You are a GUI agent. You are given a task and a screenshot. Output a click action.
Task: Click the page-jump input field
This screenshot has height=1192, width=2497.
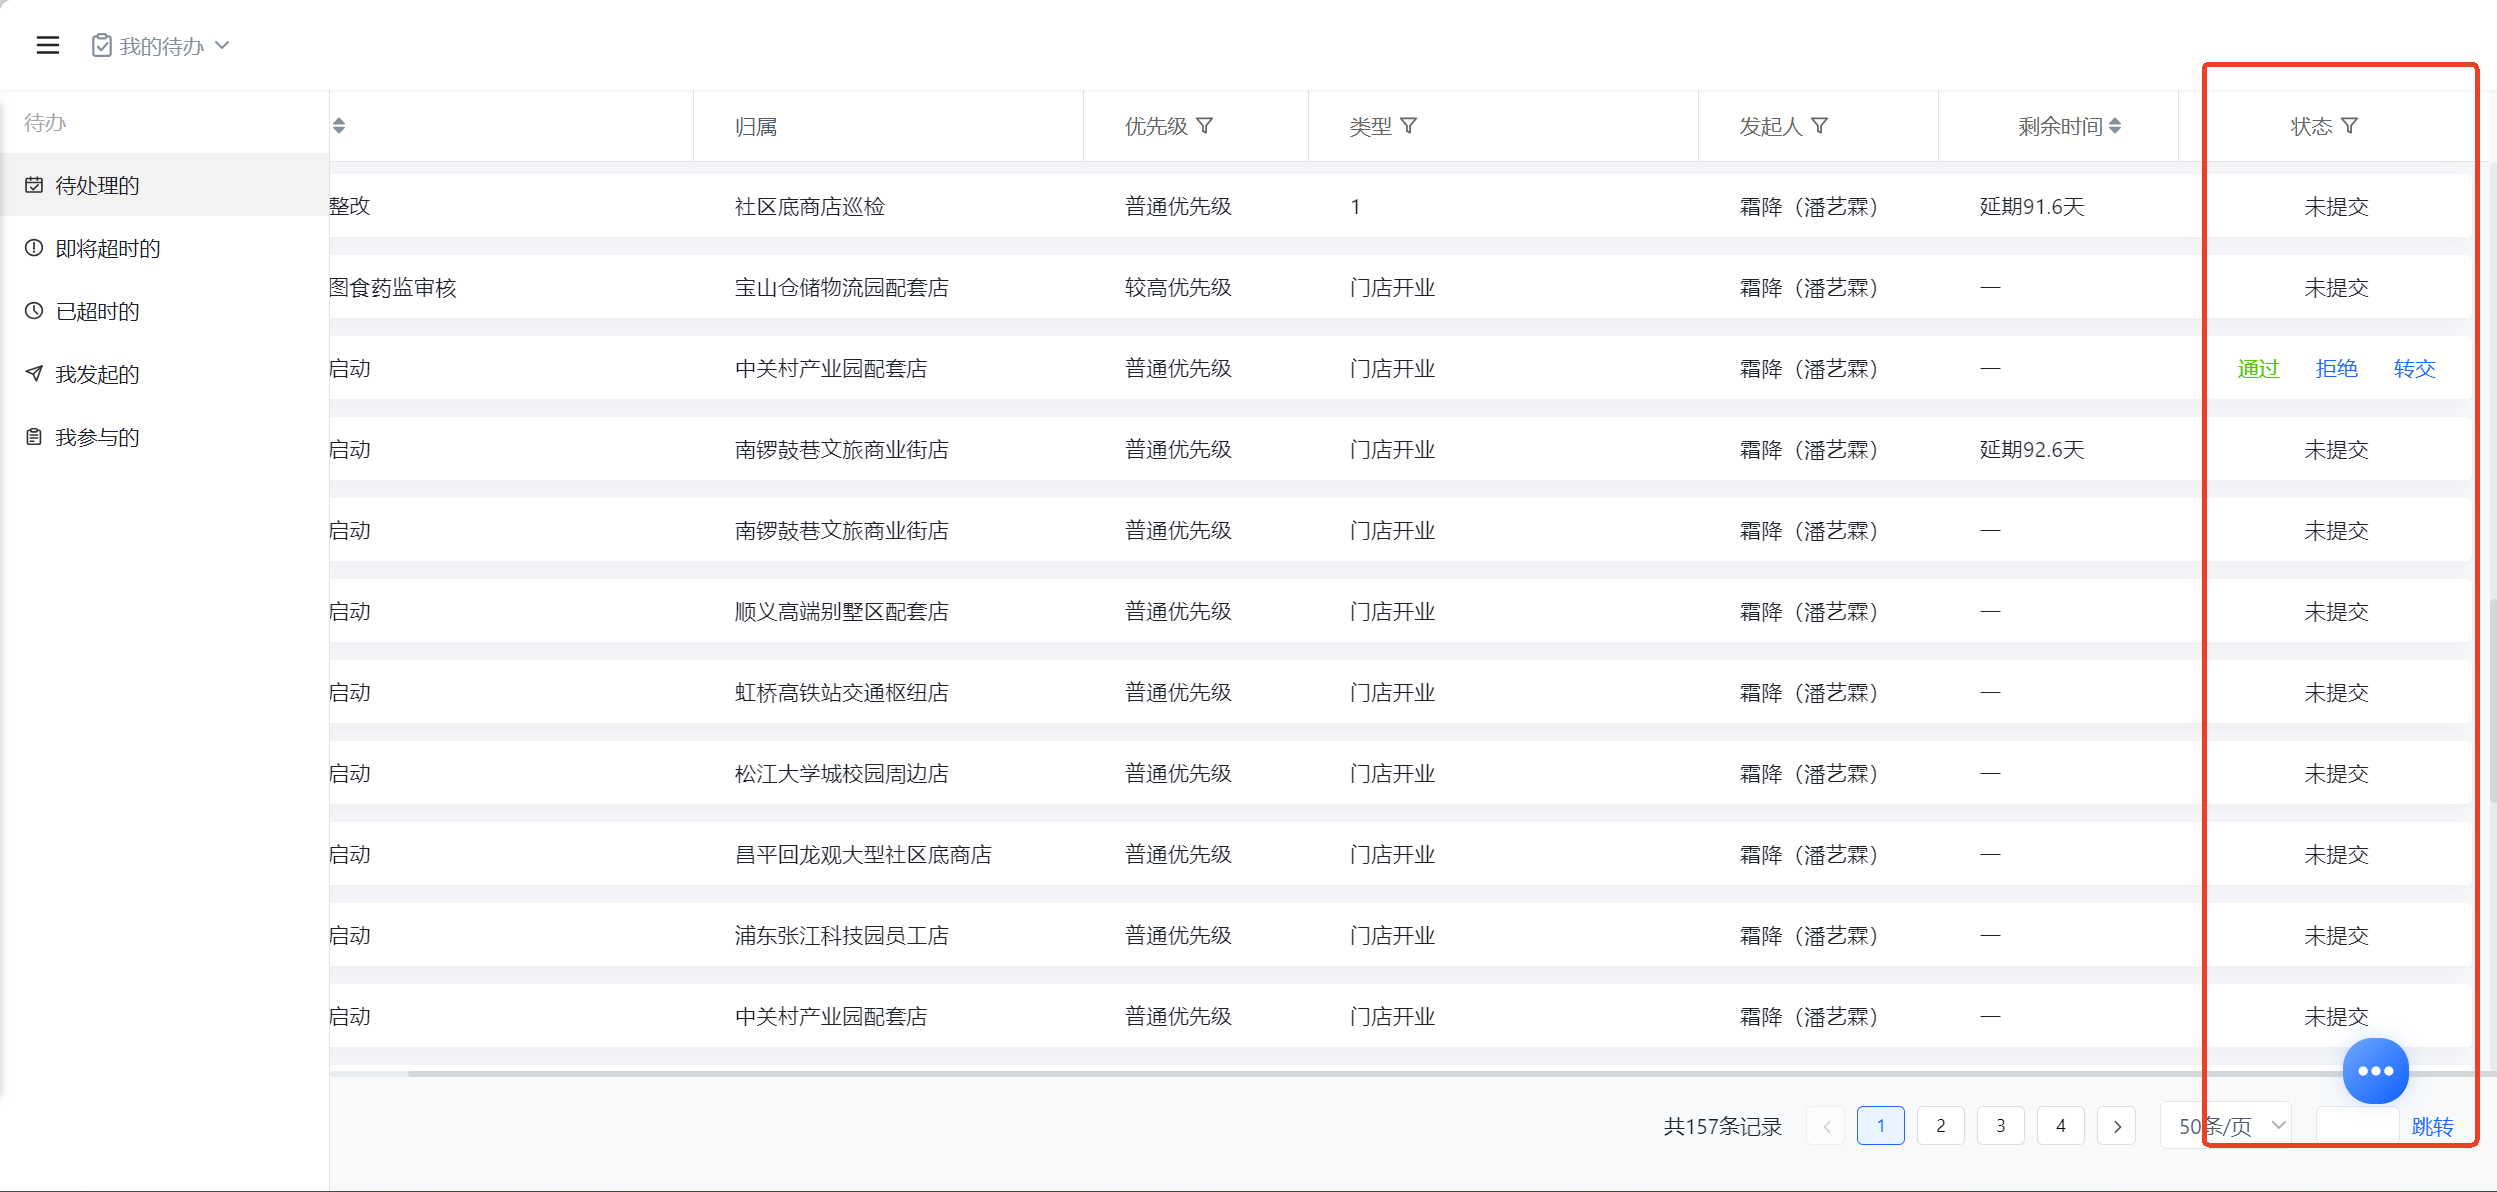pyautogui.click(x=2358, y=1126)
